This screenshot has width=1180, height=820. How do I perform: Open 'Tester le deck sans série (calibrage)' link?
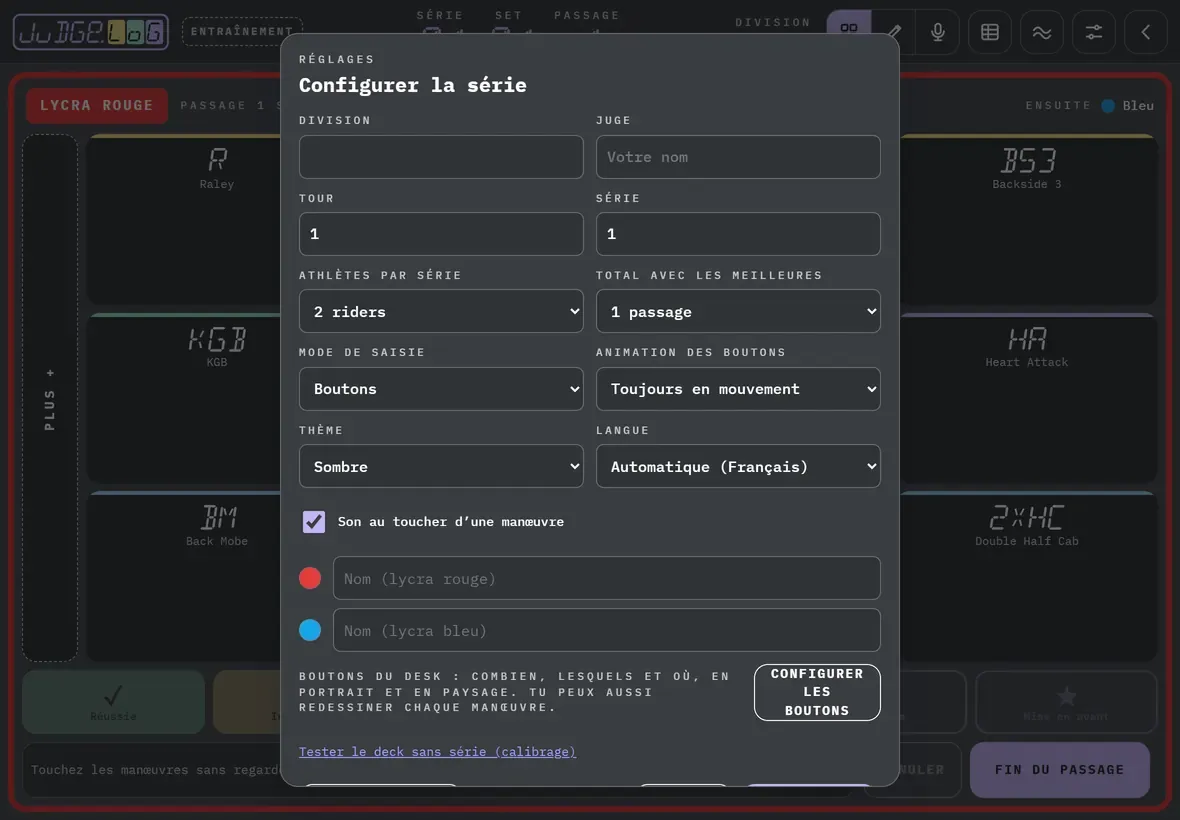point(437,752)
